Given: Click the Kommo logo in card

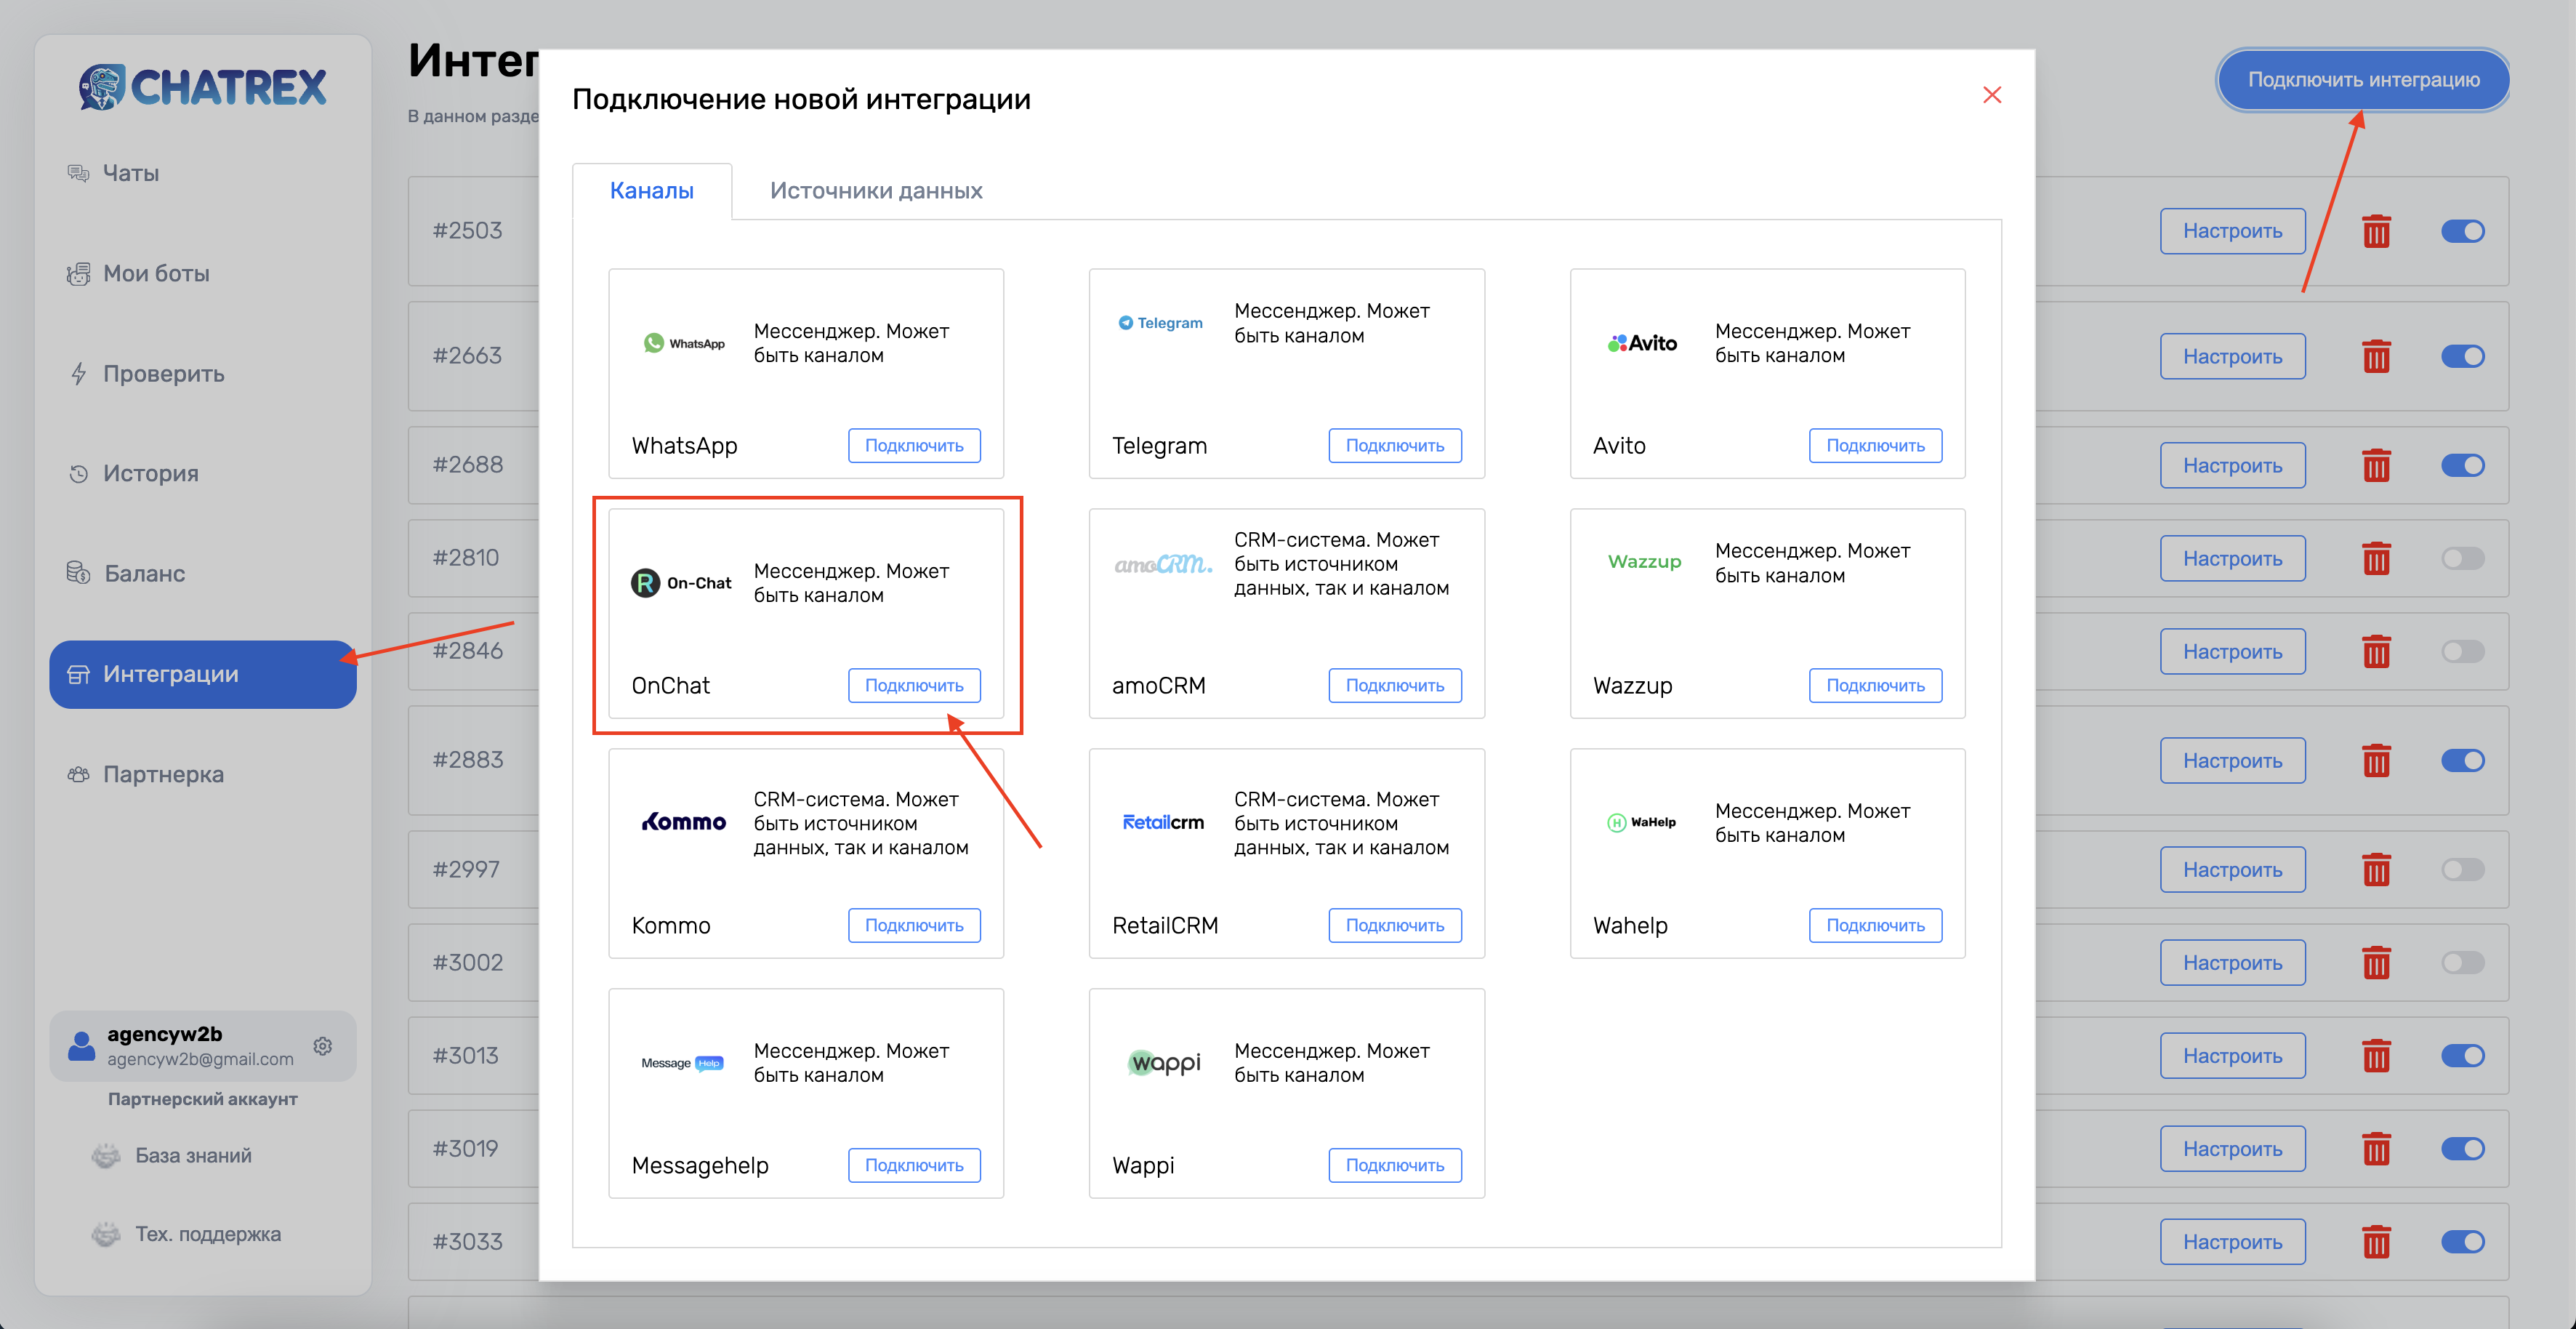Looking at the screenshot, I should (684, 822).
